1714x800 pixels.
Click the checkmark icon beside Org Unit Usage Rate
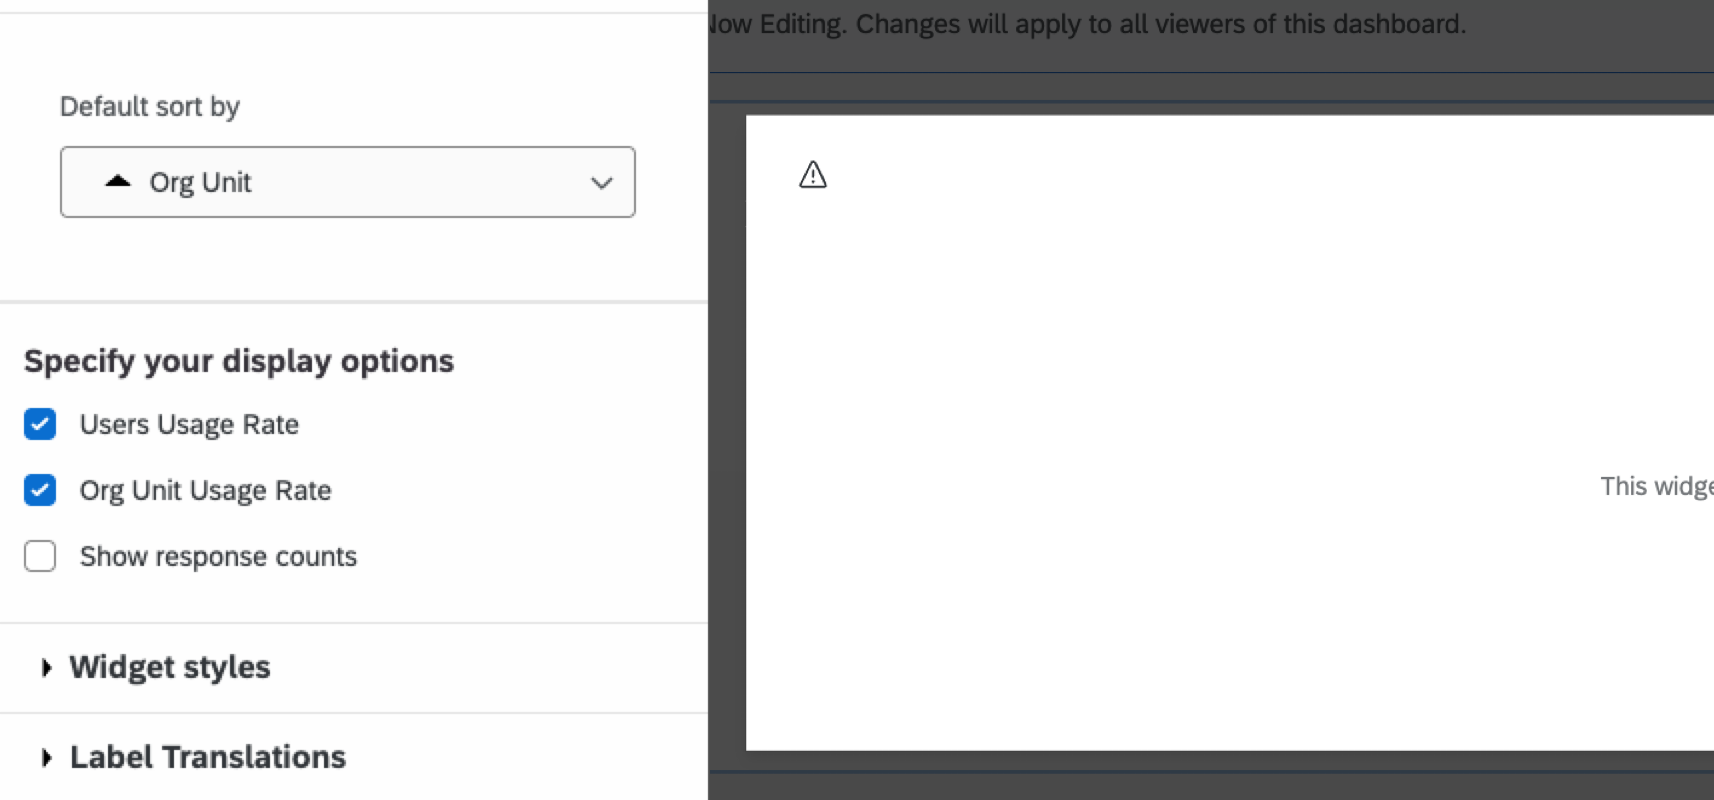click(x=39, y=490)
